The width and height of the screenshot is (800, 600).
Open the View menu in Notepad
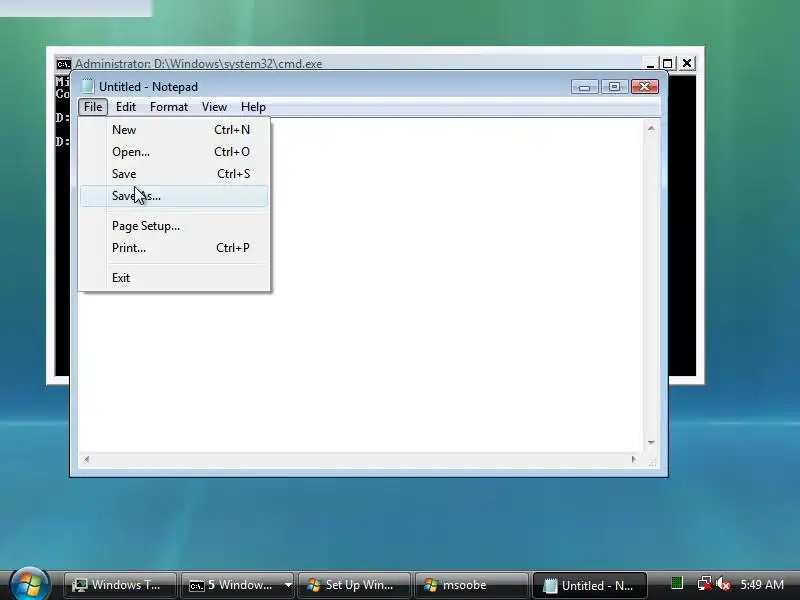(x=214, y=107)
